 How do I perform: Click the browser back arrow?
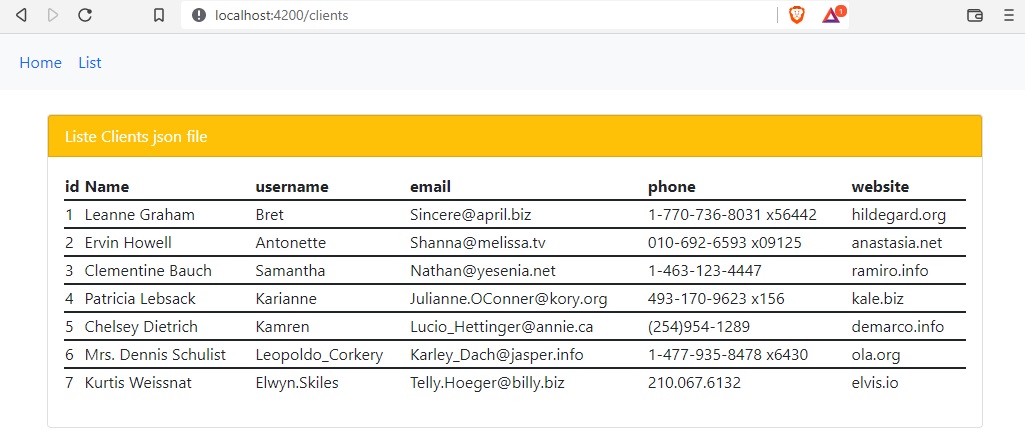click(x=21, y=15)
